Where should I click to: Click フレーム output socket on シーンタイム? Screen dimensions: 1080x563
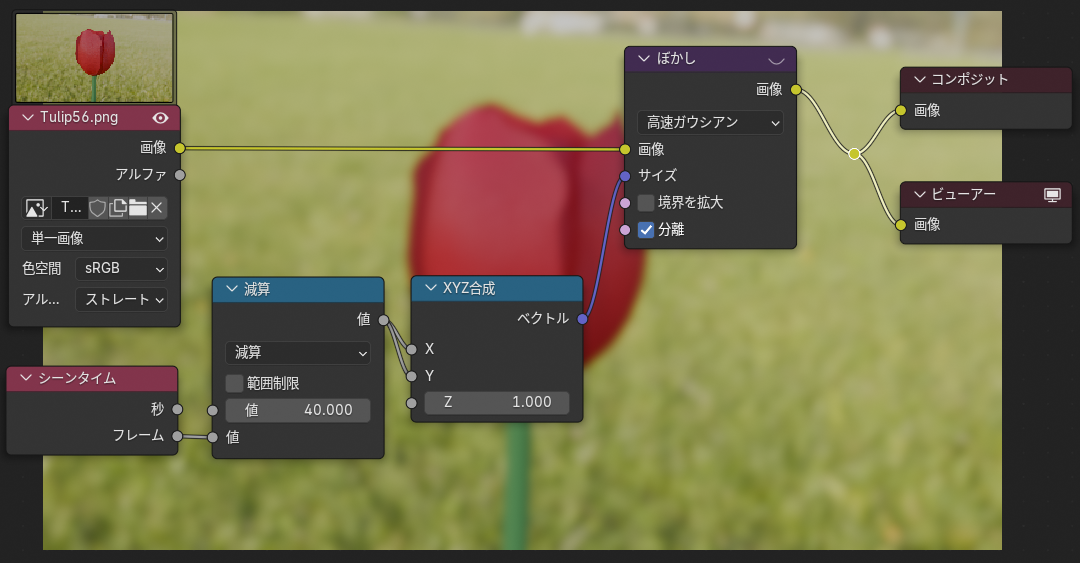177,436
